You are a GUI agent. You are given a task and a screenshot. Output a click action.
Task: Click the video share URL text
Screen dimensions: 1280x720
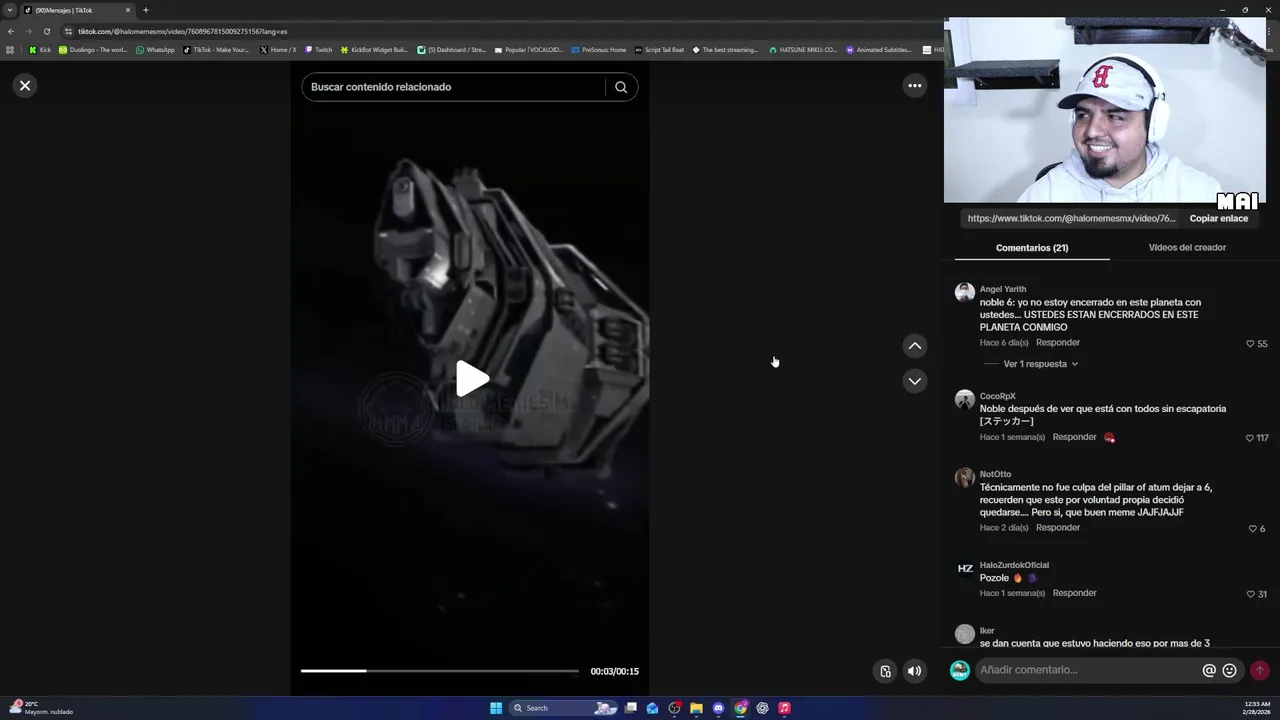pos(1071,218)
